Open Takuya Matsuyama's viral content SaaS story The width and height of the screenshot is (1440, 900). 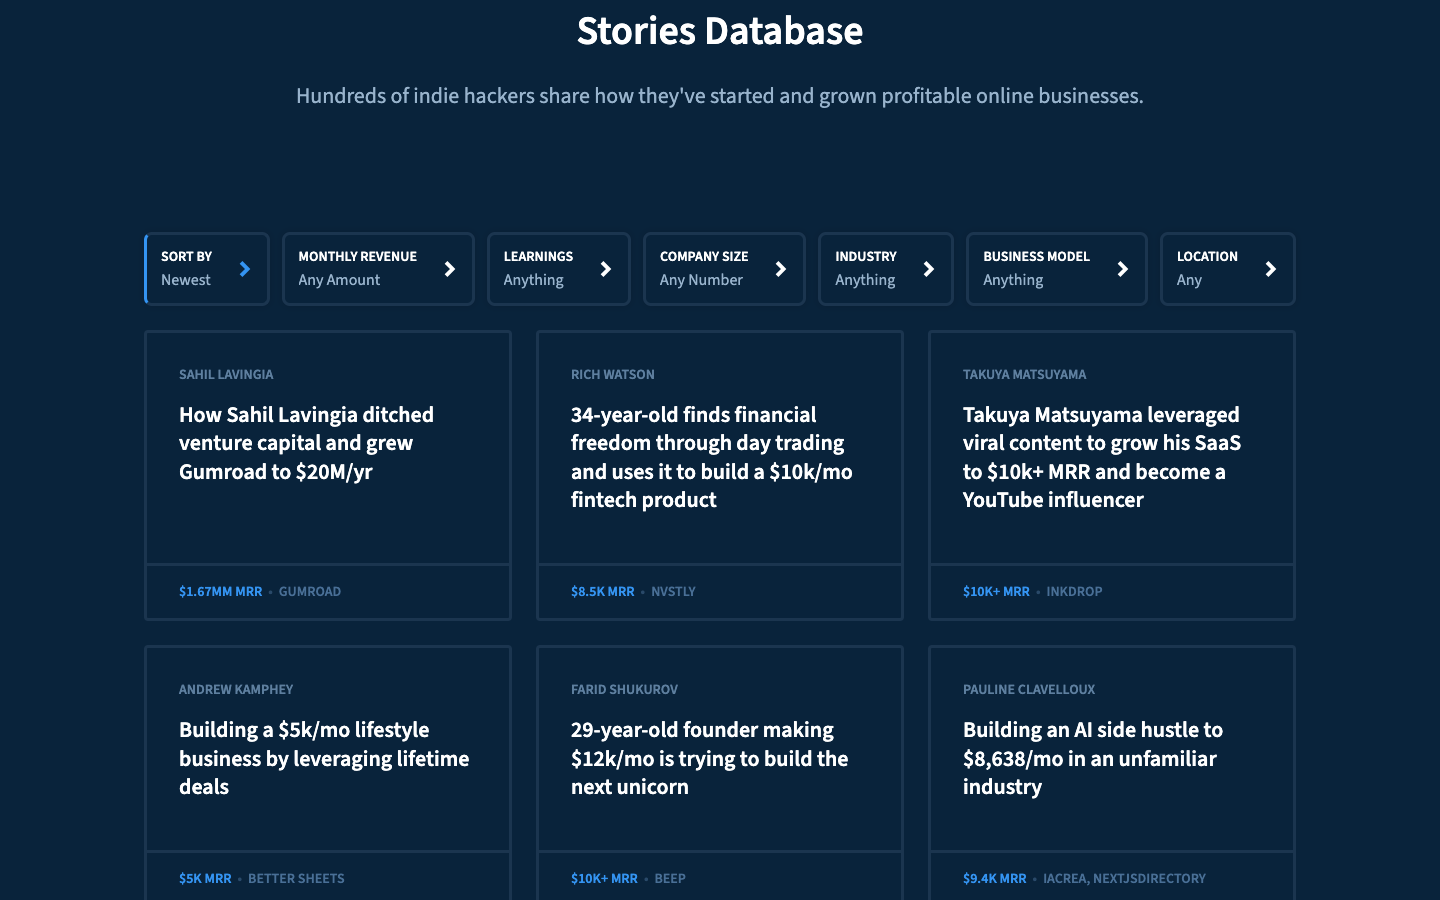click(x=1101, y=457)
